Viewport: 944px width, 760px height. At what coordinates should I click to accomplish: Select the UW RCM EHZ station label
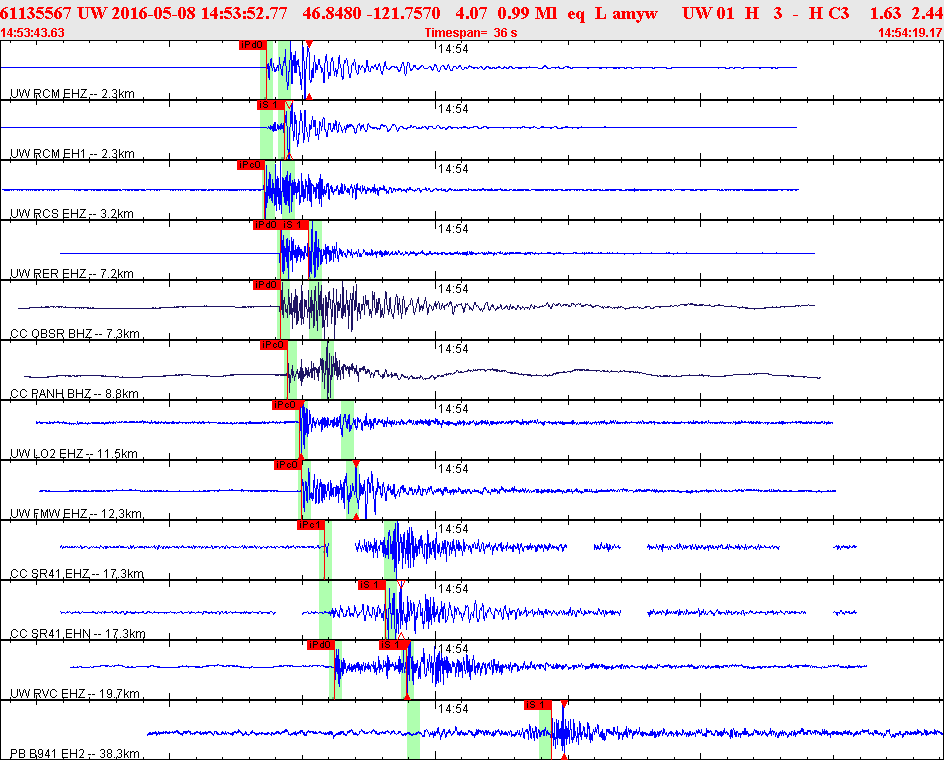pos(72,94)
